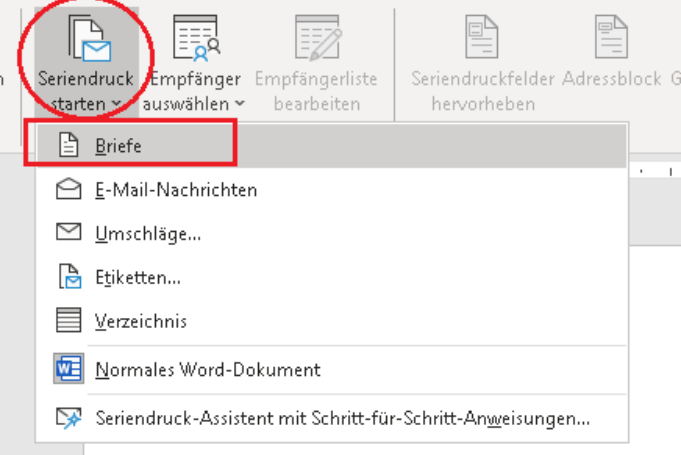Open the Empfänger auswählen dropdown
681x455 pixels.
point(195,63)
